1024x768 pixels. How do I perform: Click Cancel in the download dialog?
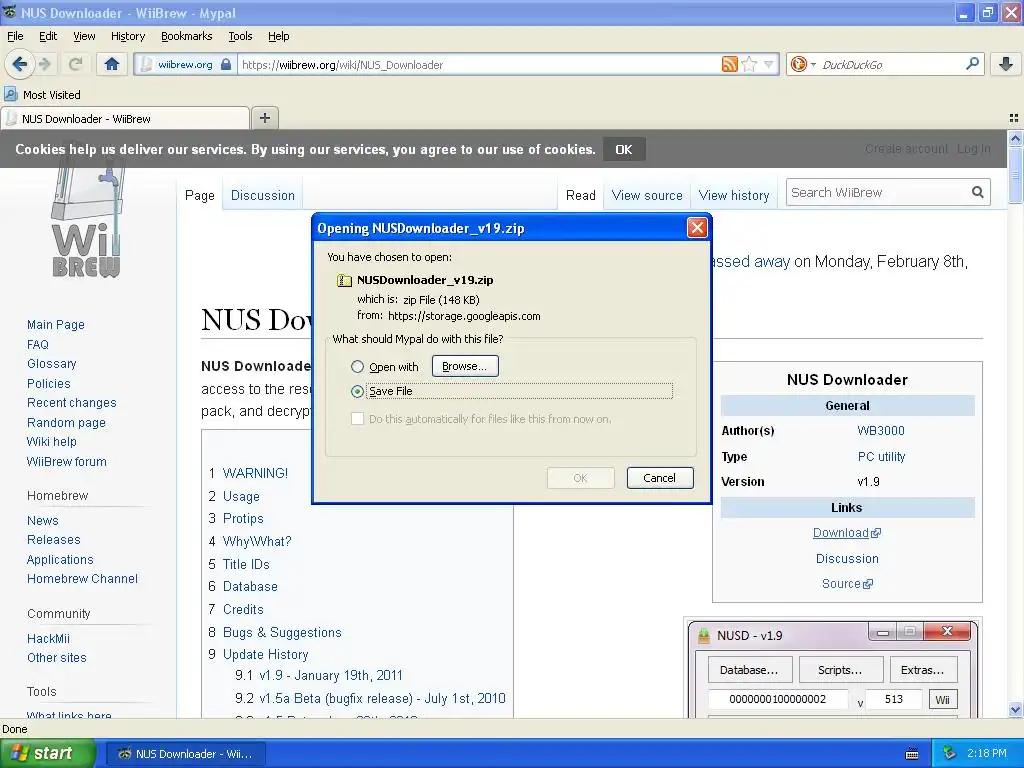(660, 478)
